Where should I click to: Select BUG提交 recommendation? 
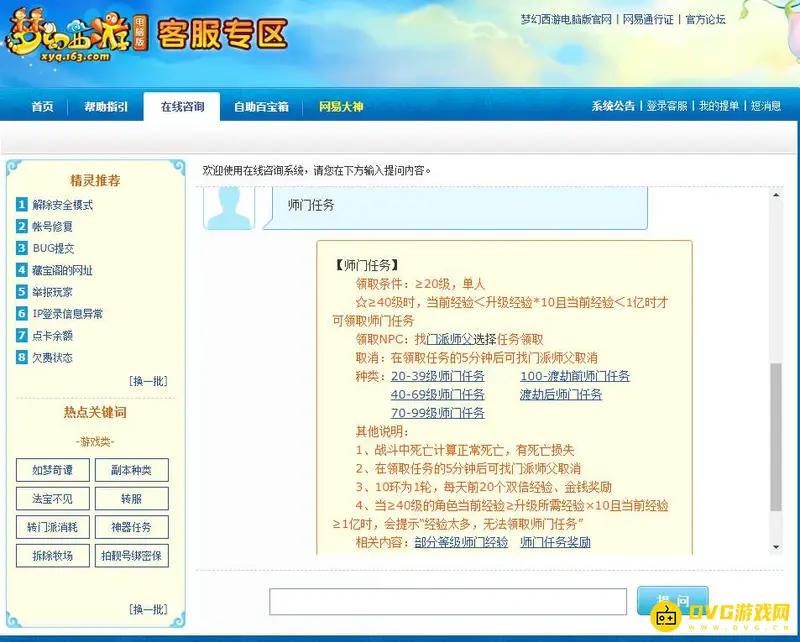pos(54,248)
